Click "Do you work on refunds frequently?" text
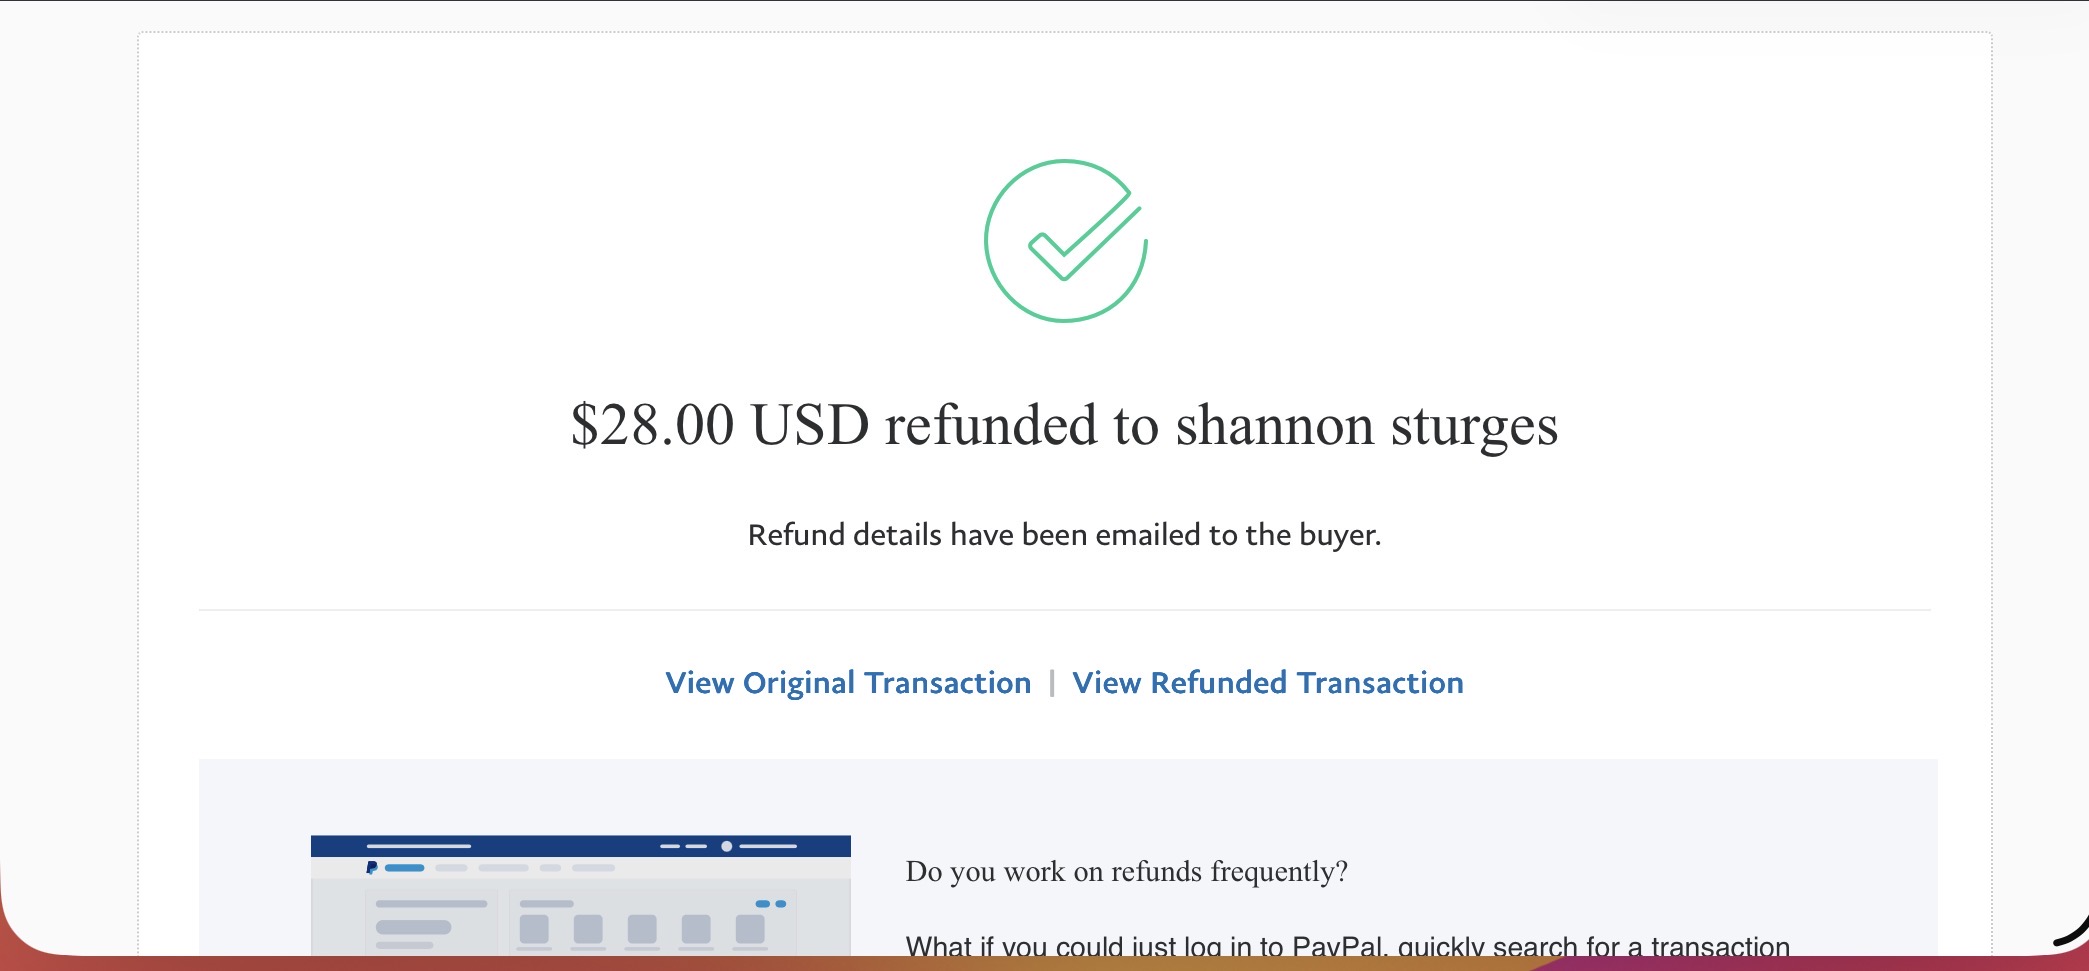Viewport: 2089px width, 971px height. click(1126, 872)
